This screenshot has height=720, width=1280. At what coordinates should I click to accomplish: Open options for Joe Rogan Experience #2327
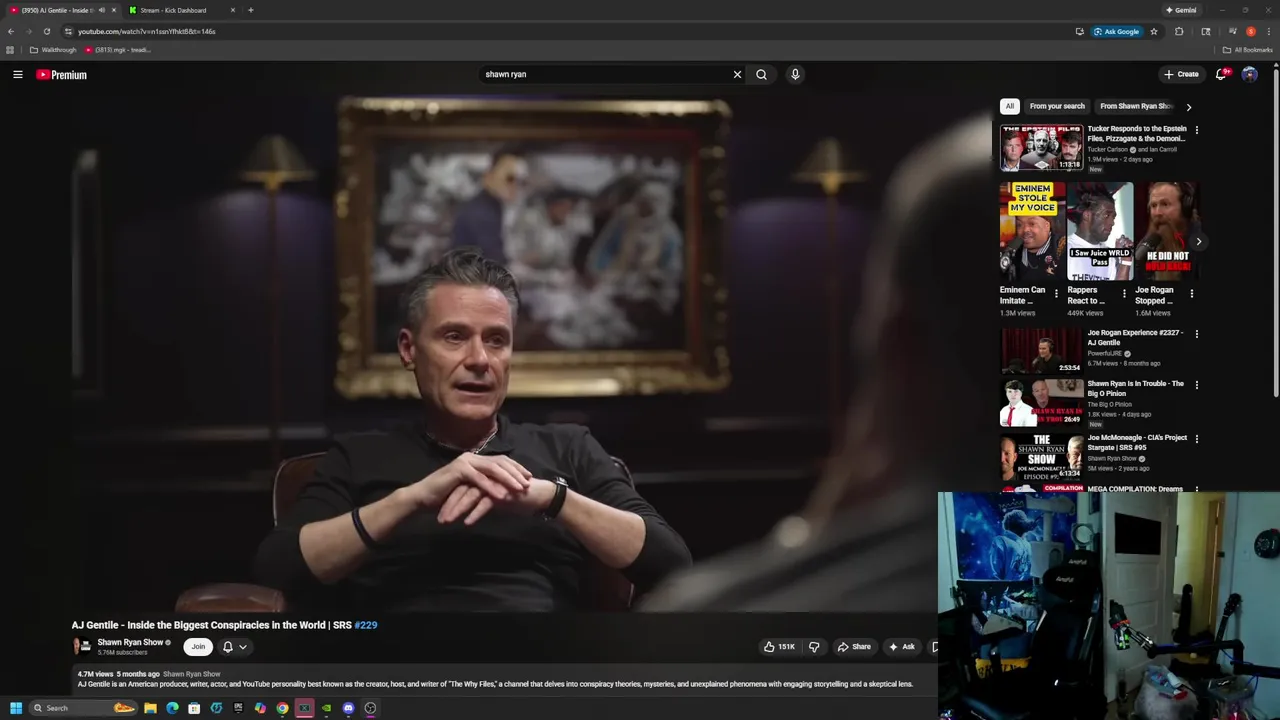1196,334
